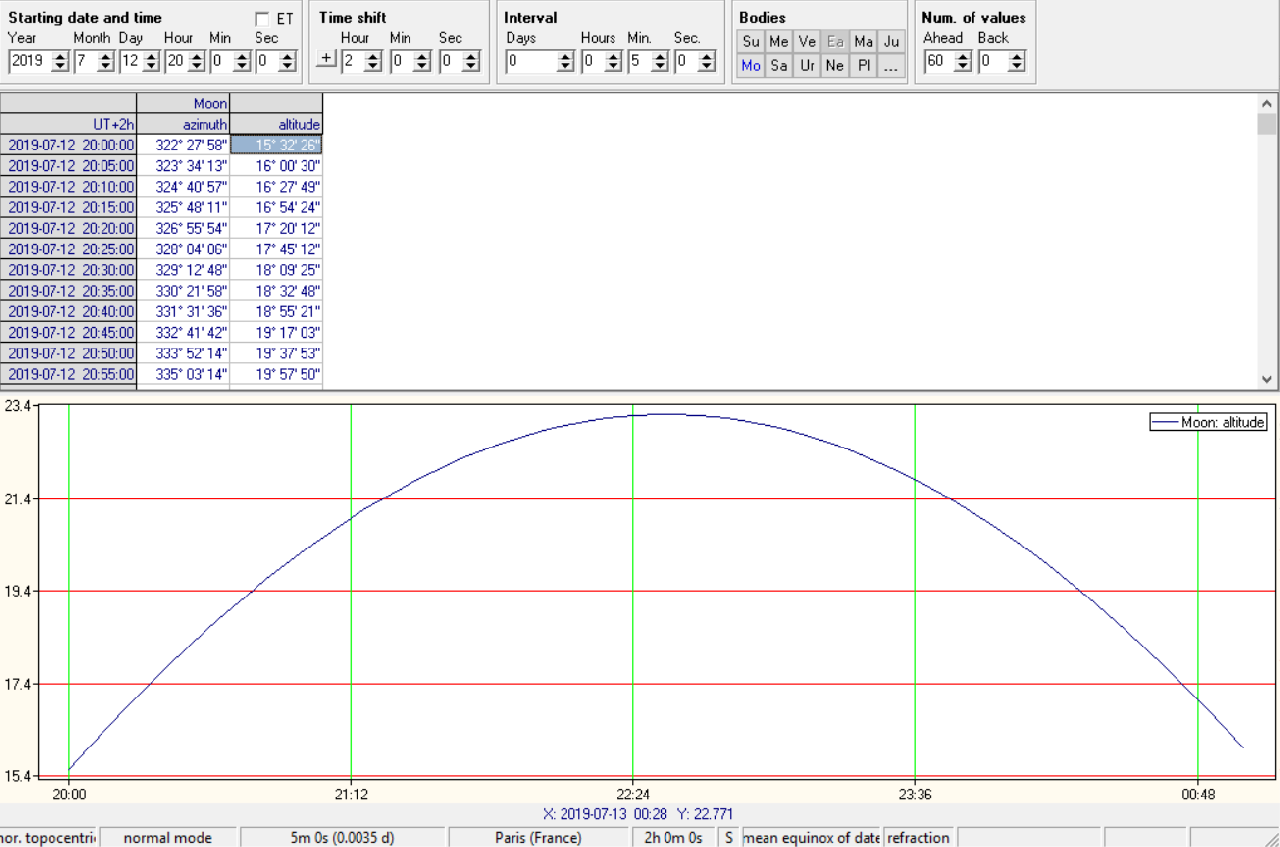The image size is (1280, 847).
Task: Click the Back values input field
Action: (992, 61)
